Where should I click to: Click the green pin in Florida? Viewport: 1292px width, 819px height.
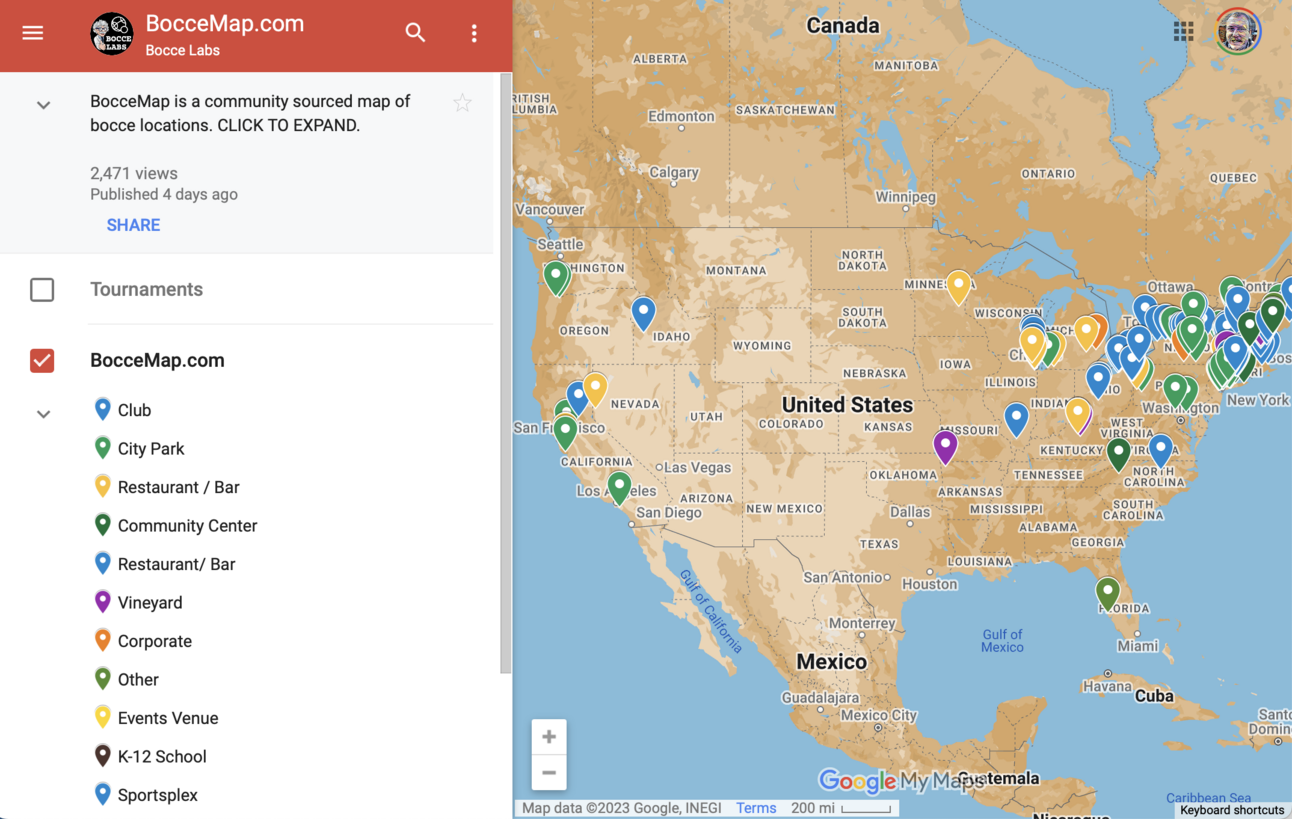point(1107,593)
